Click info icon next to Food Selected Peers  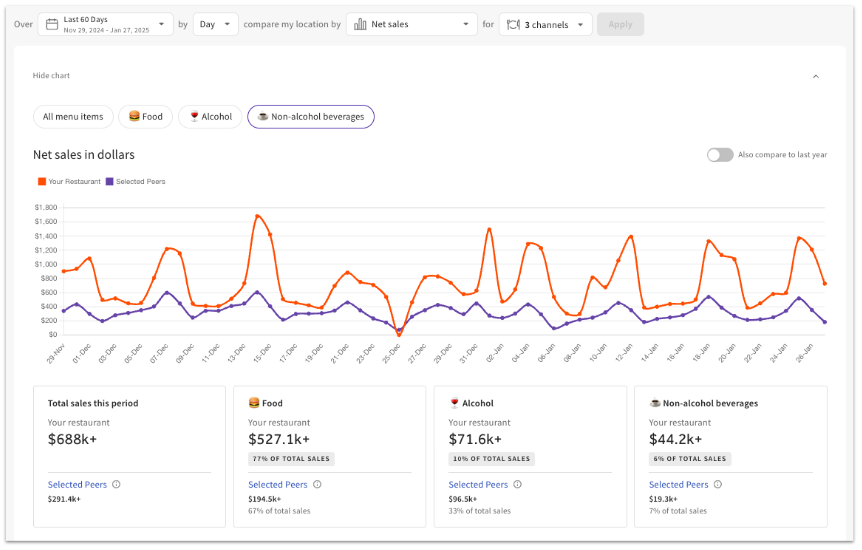point(317,485)
